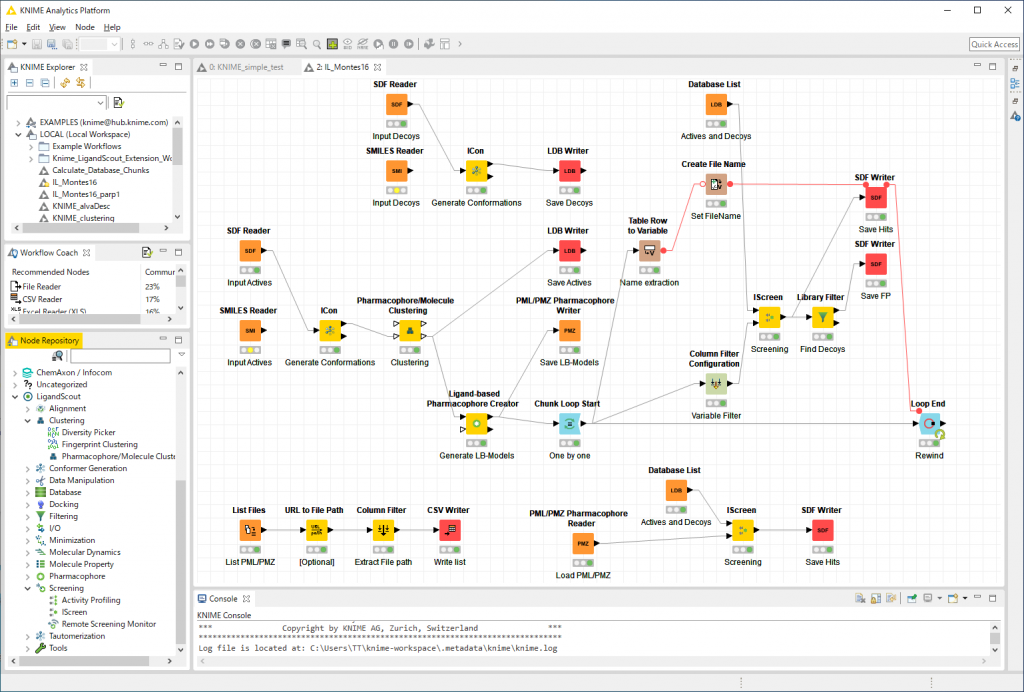Select the Column Filter Configuration node
1024x692 pixels.
(716, 384)
